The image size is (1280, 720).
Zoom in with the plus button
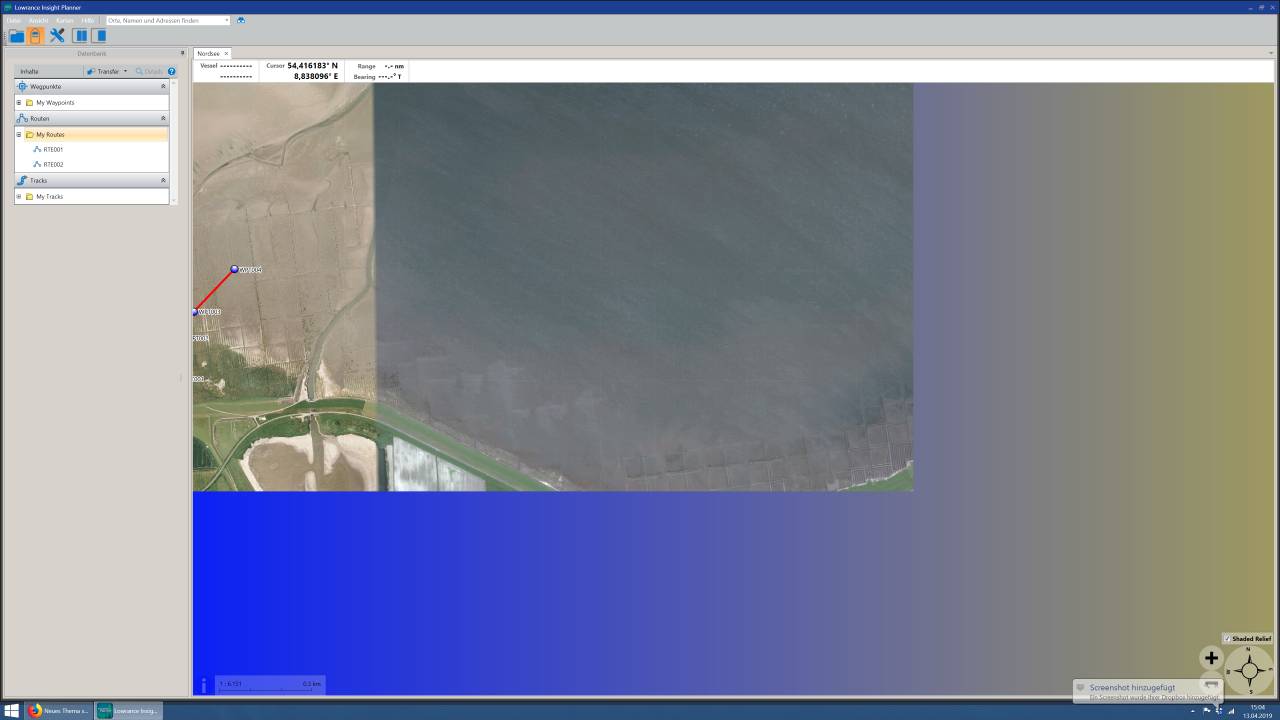coord(1211,658)
